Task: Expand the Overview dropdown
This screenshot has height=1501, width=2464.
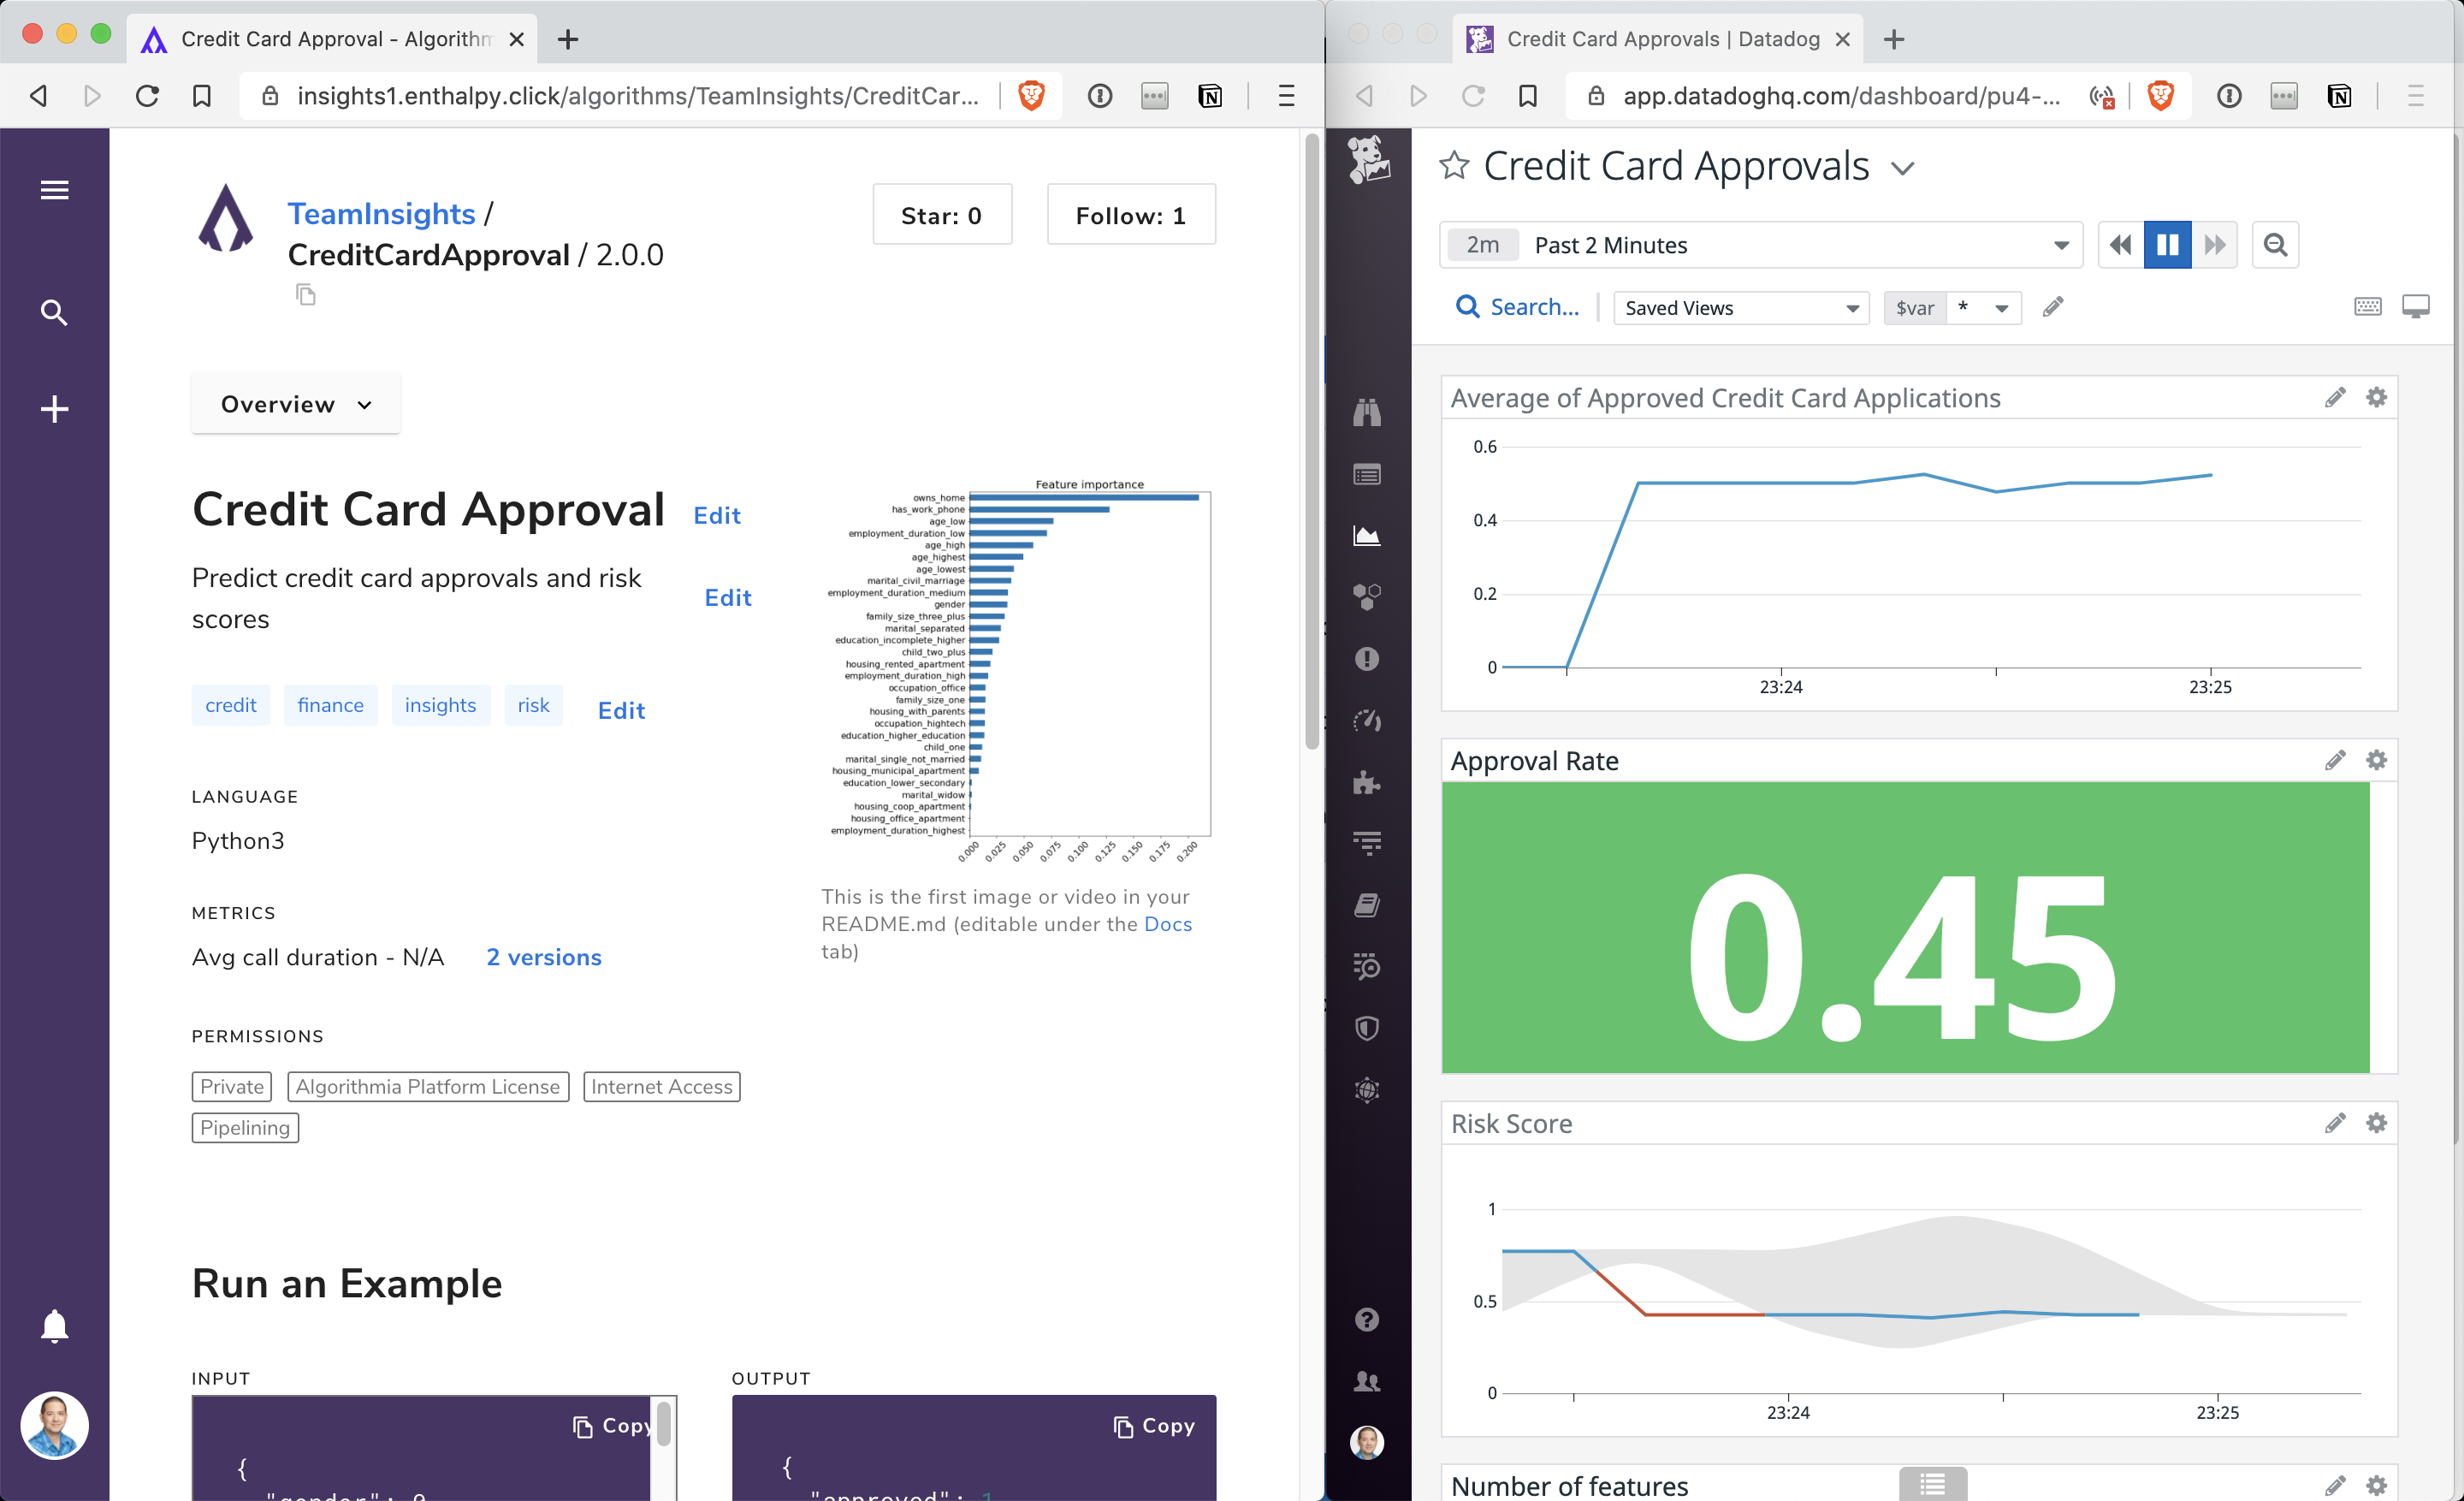Action: tap(296, 404)
